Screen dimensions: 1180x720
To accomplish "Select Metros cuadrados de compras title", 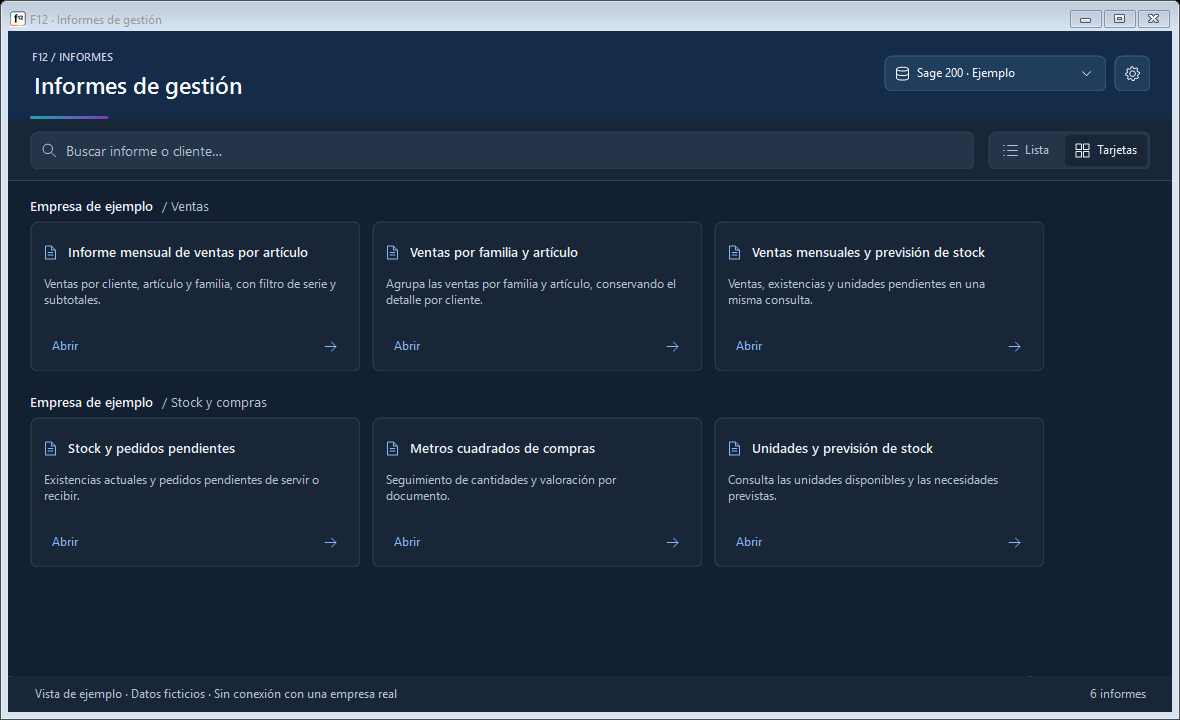I will tap(502, 448).
